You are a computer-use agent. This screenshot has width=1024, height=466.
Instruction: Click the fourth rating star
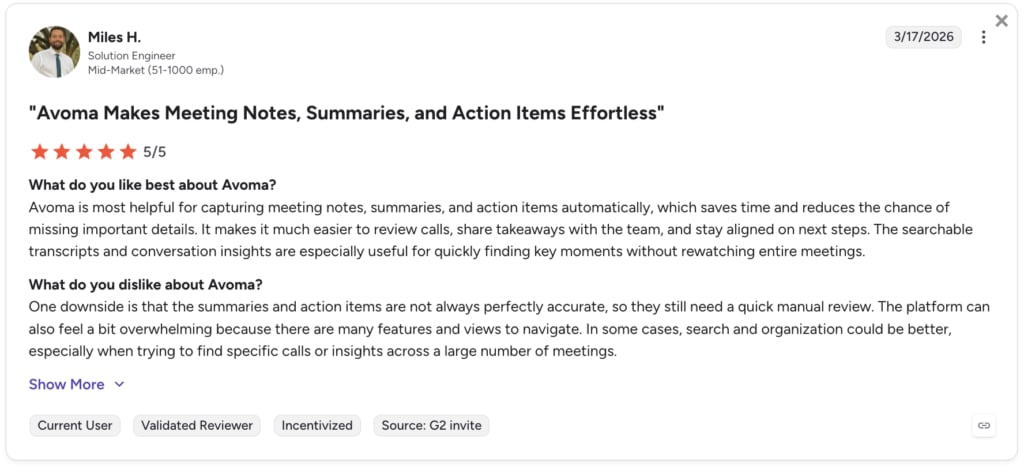coord(106,152)
